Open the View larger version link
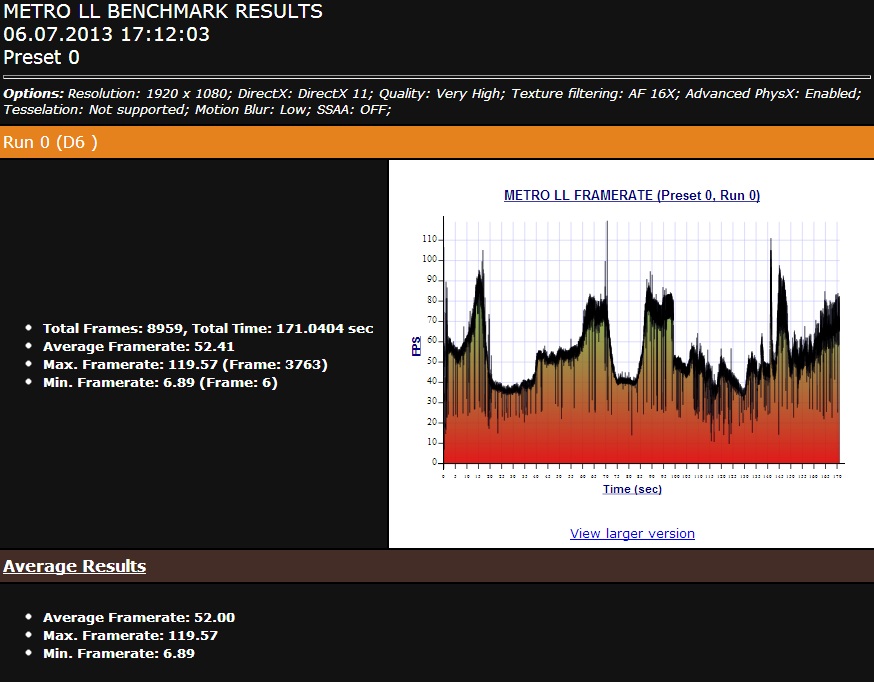874x682 pixels. tap(632, 533)
